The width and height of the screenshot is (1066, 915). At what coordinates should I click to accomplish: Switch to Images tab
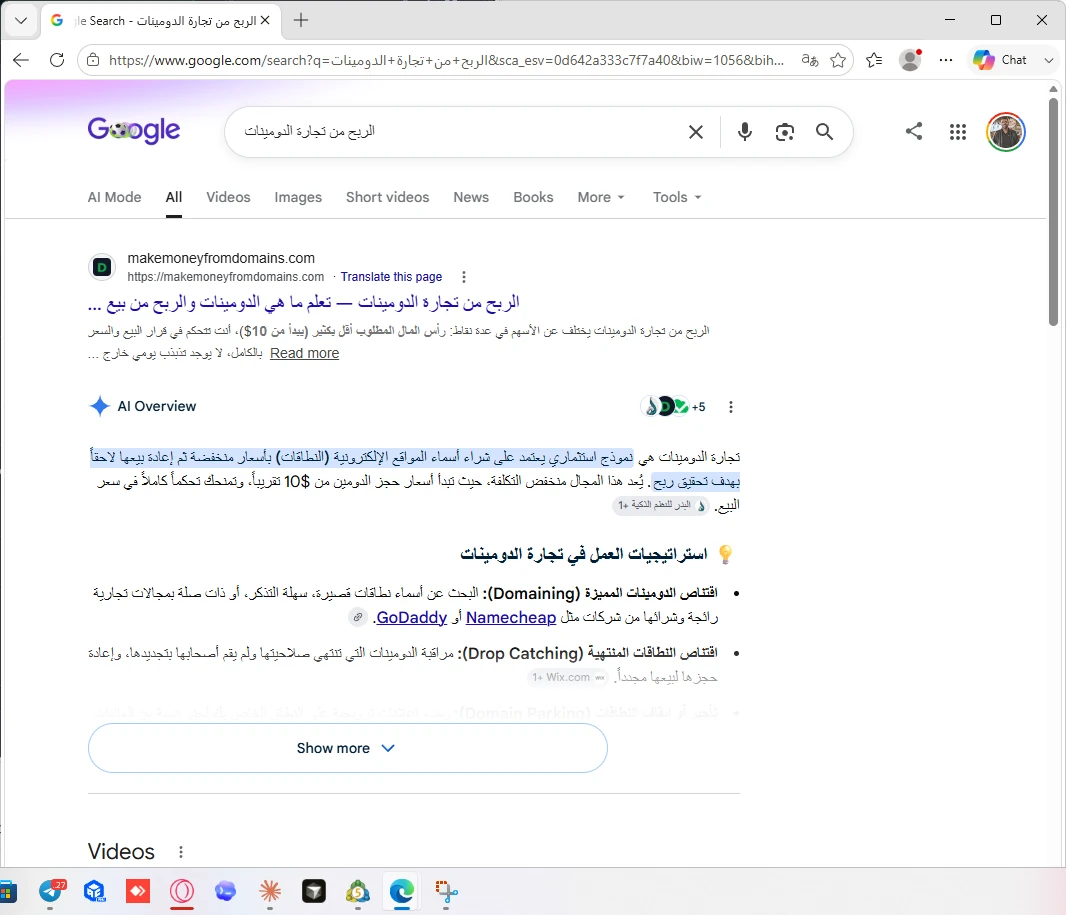coord(298,197)
